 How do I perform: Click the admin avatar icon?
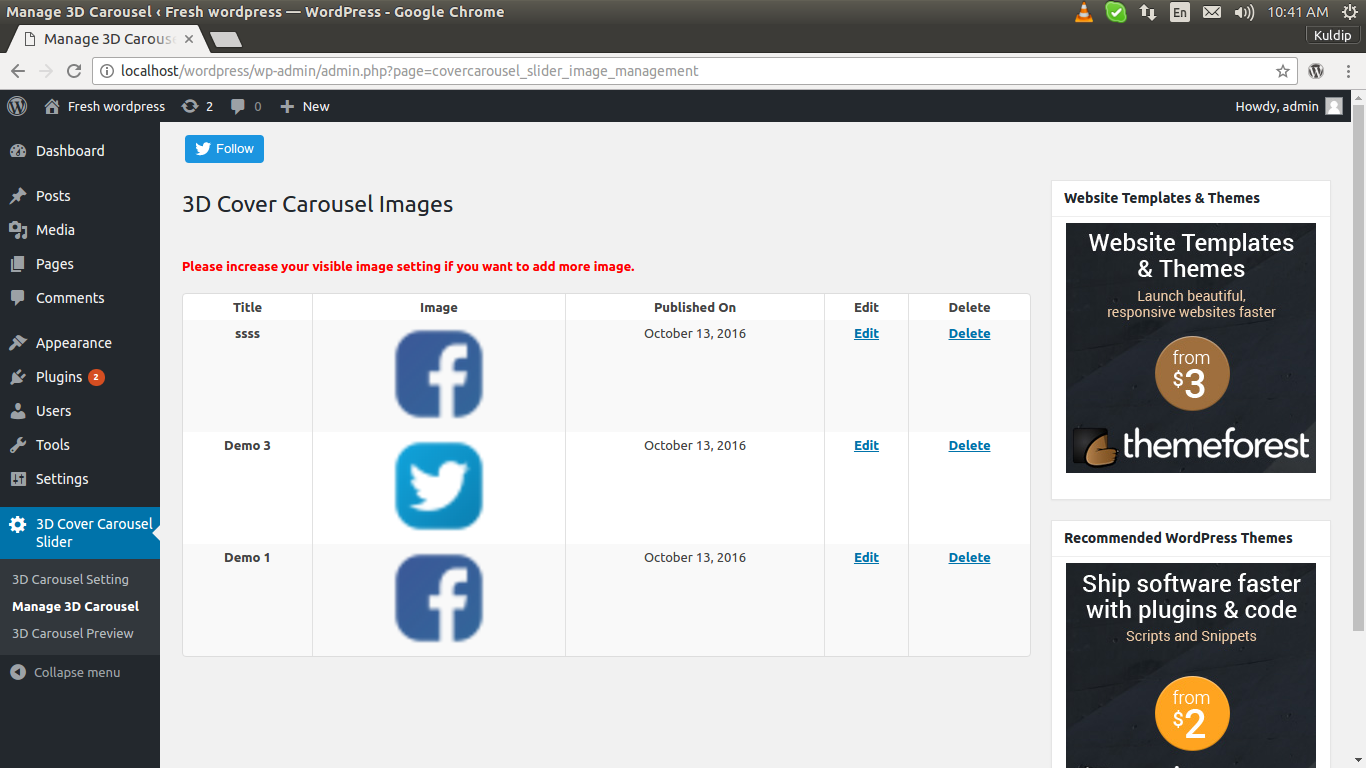1334,106
